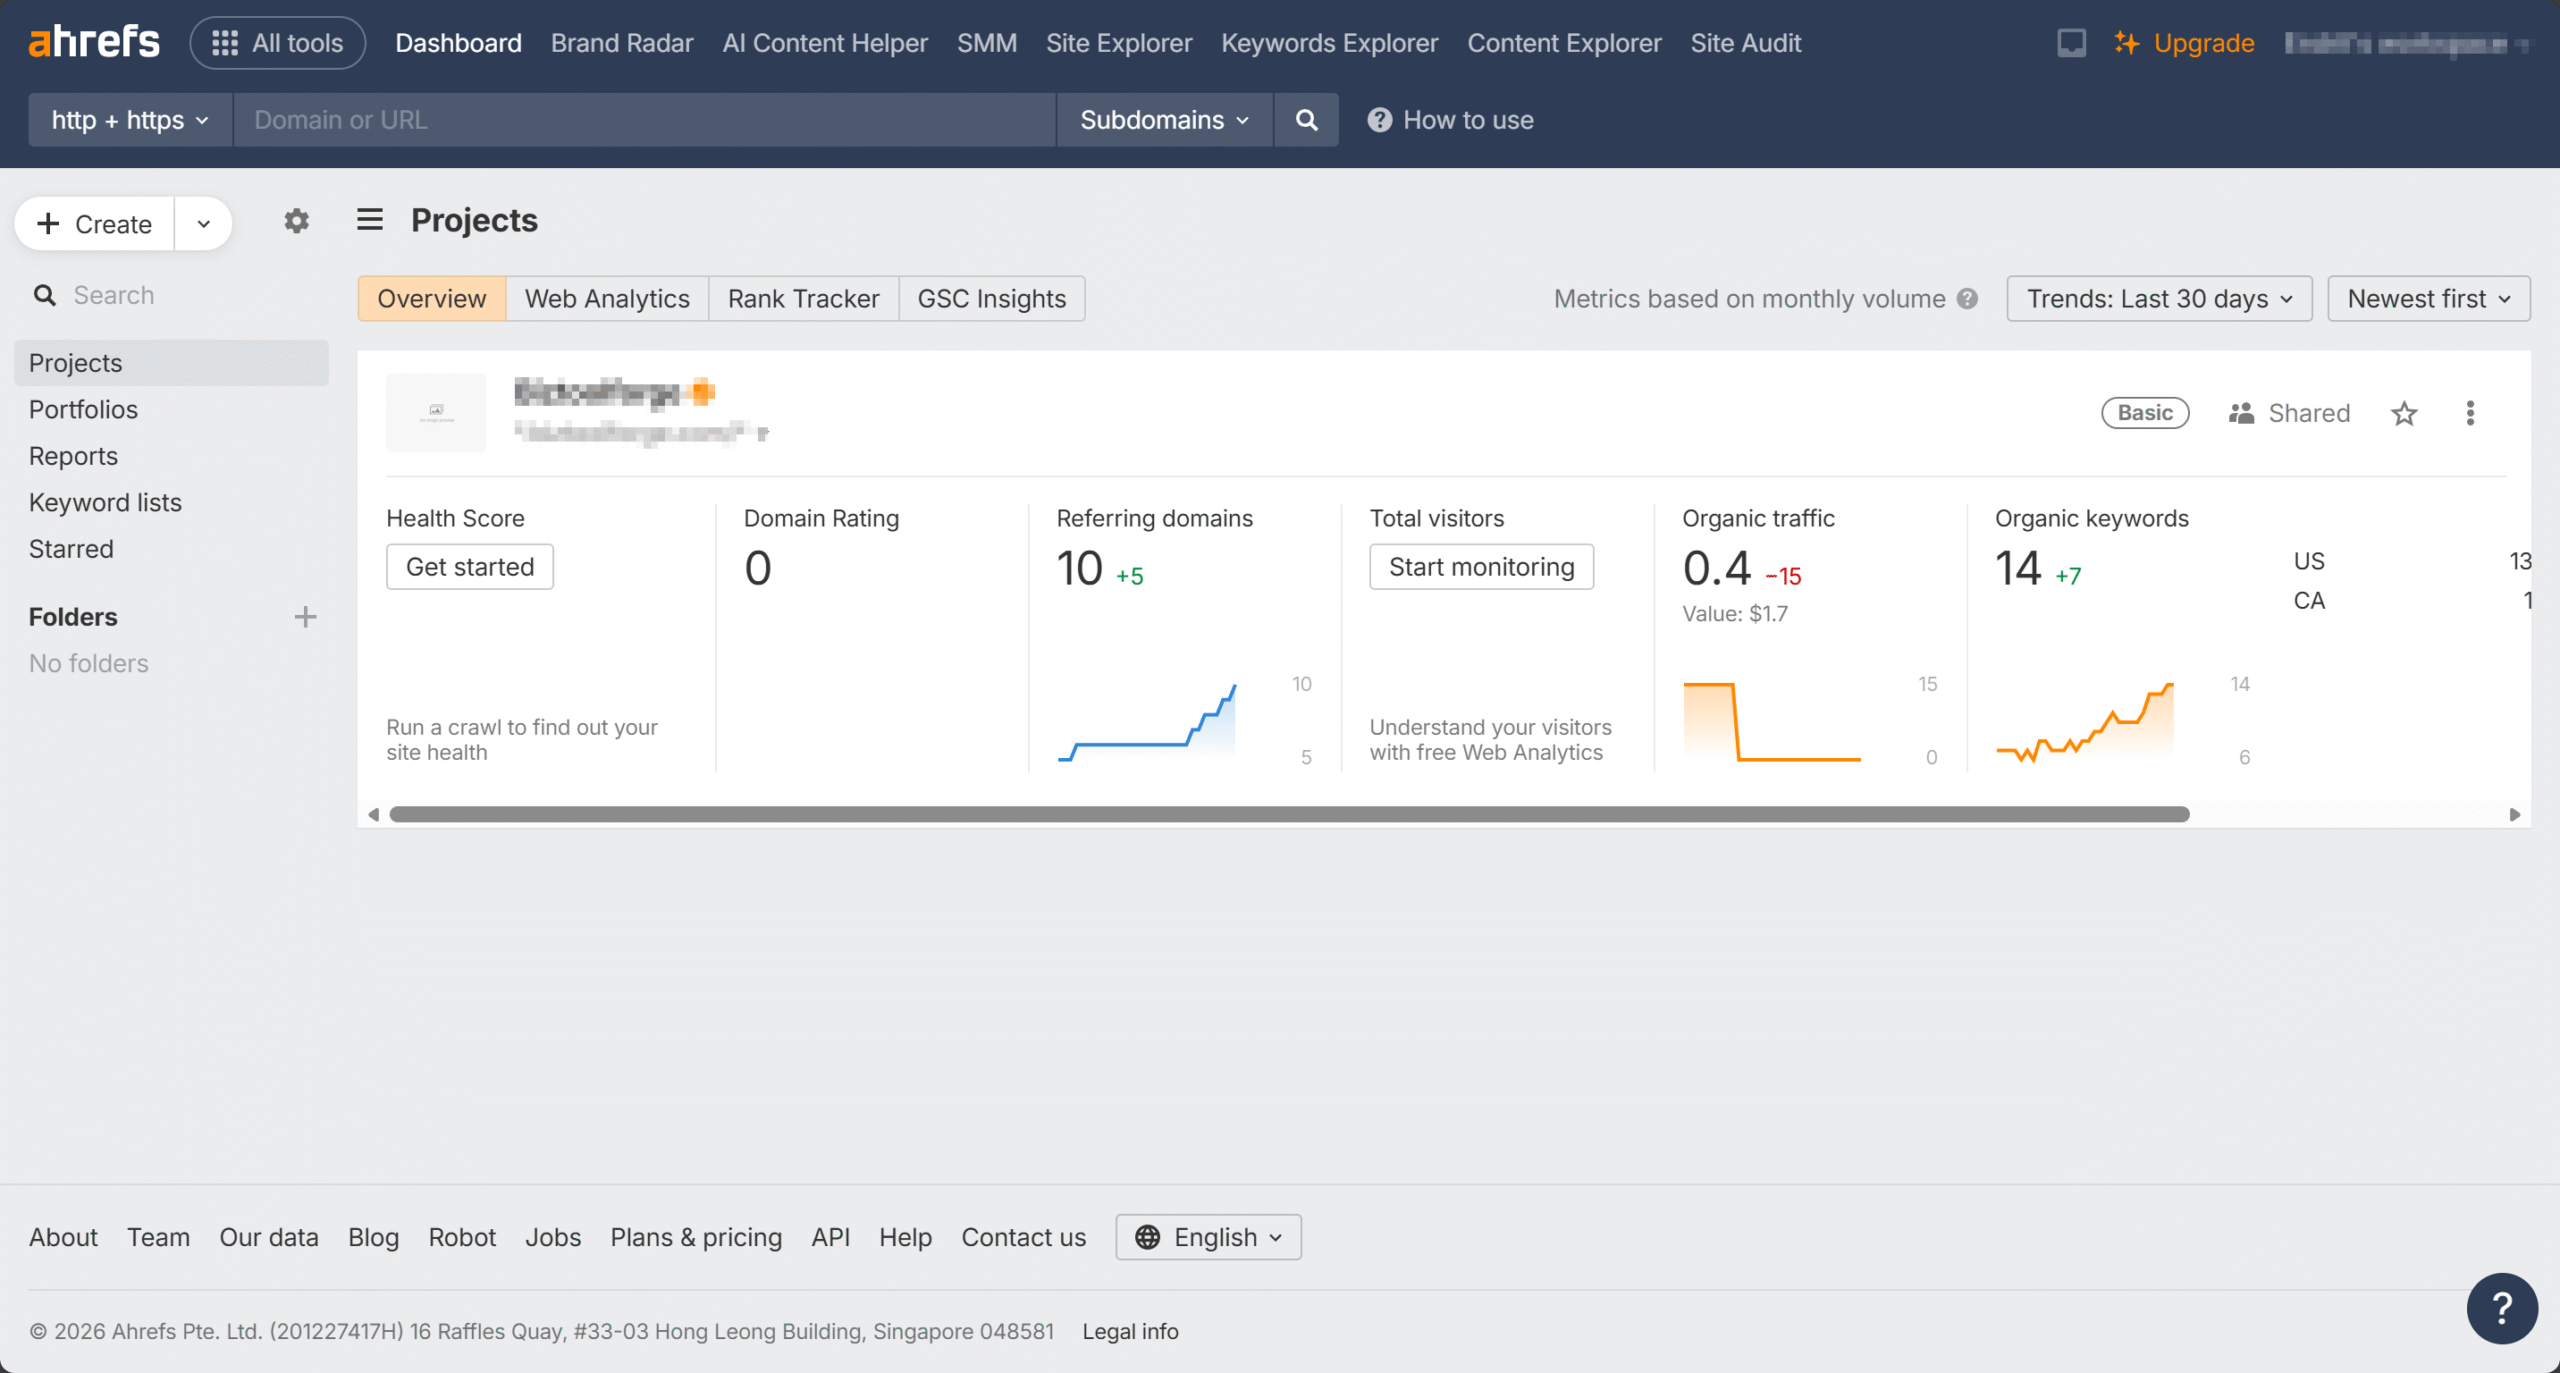
Task: Open the three-dot menu on the project card
Action: 2470,413
